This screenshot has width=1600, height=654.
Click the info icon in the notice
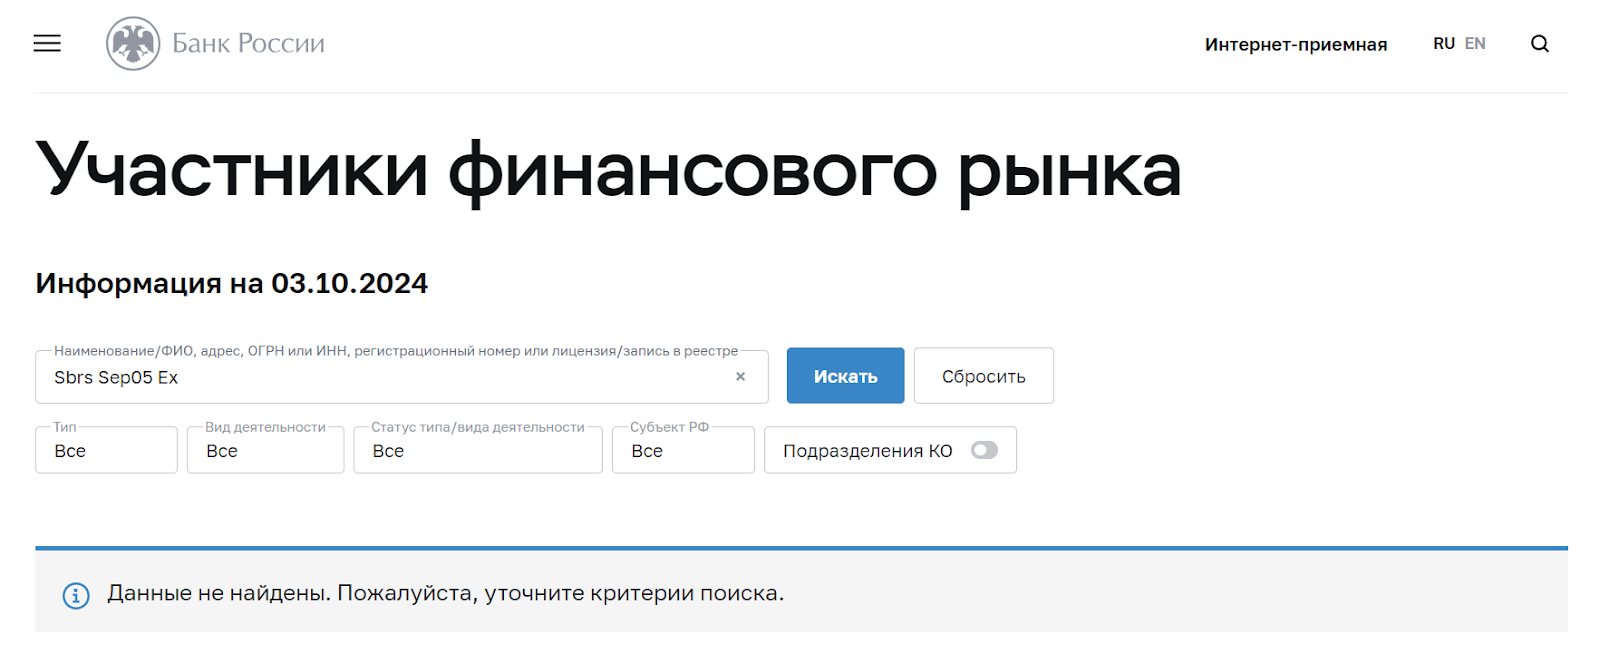coord(76,595)
